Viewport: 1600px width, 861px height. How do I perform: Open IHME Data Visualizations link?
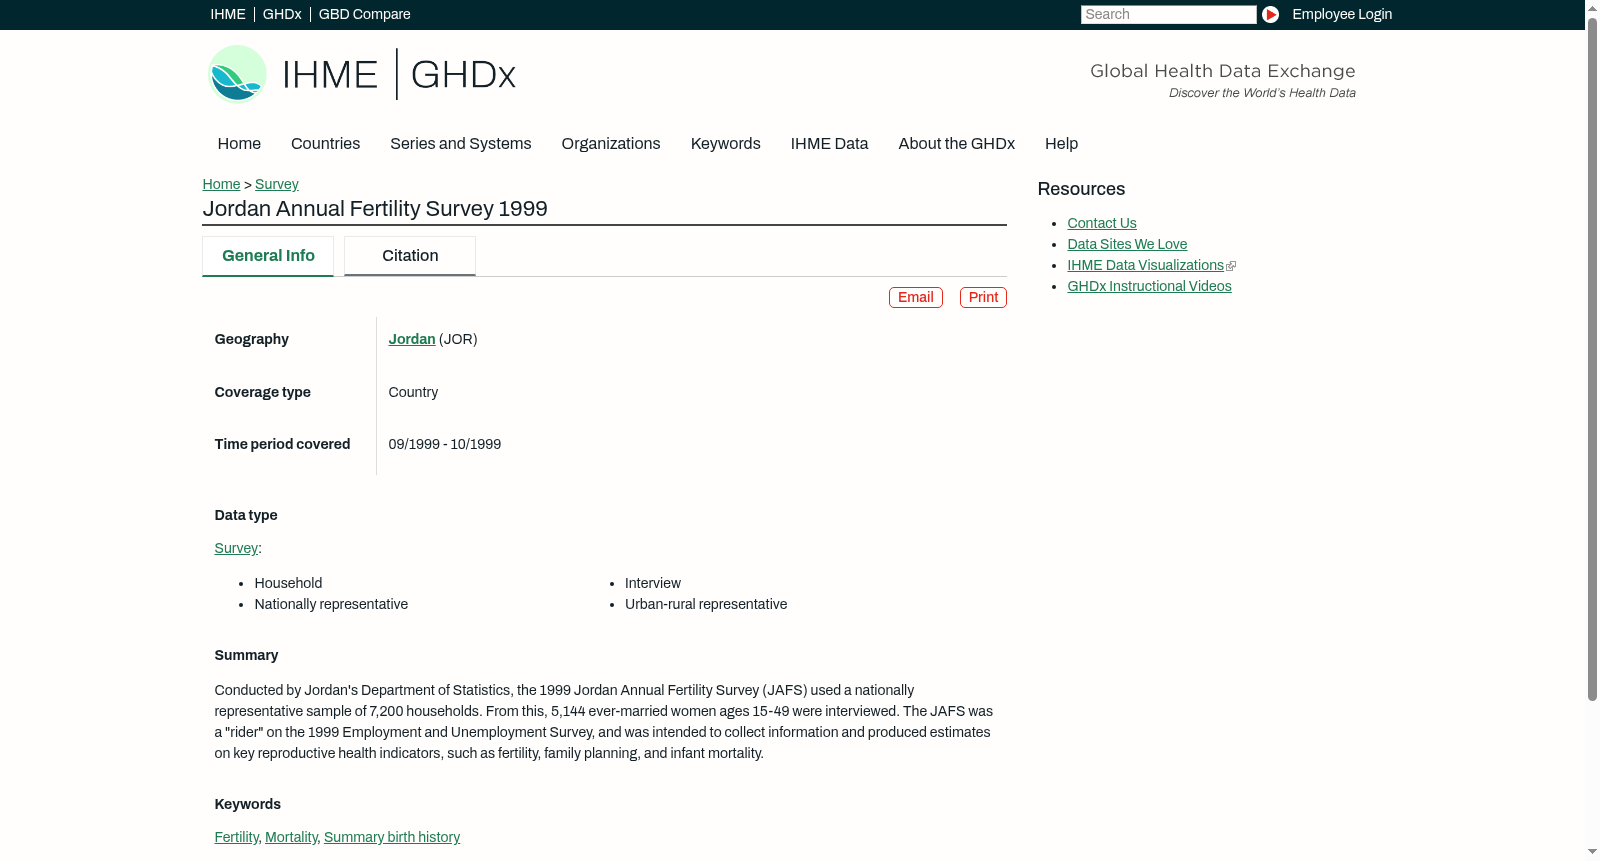[1145, 265]
